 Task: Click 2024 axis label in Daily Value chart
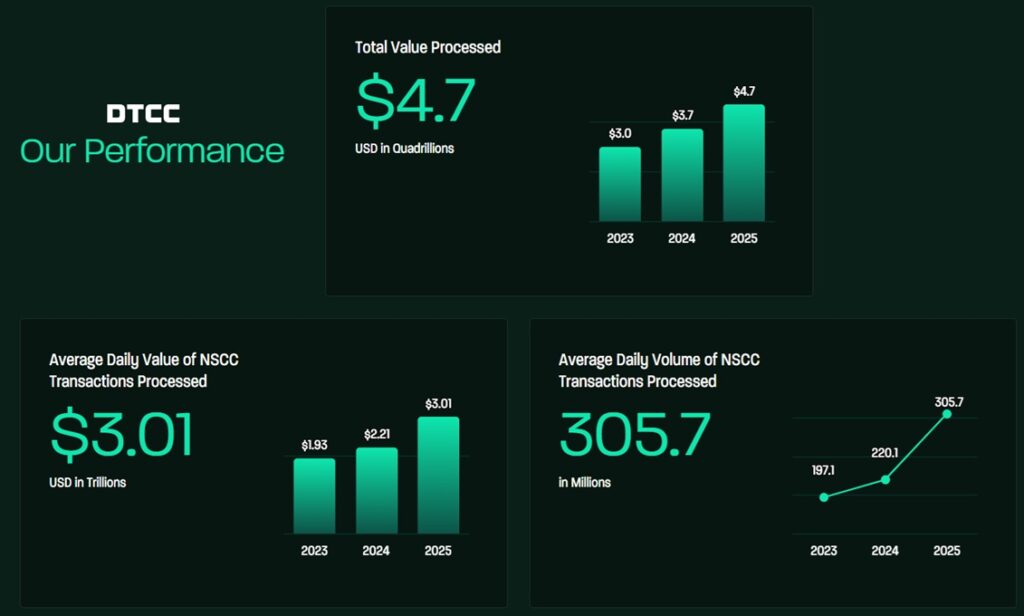(376, 551)
